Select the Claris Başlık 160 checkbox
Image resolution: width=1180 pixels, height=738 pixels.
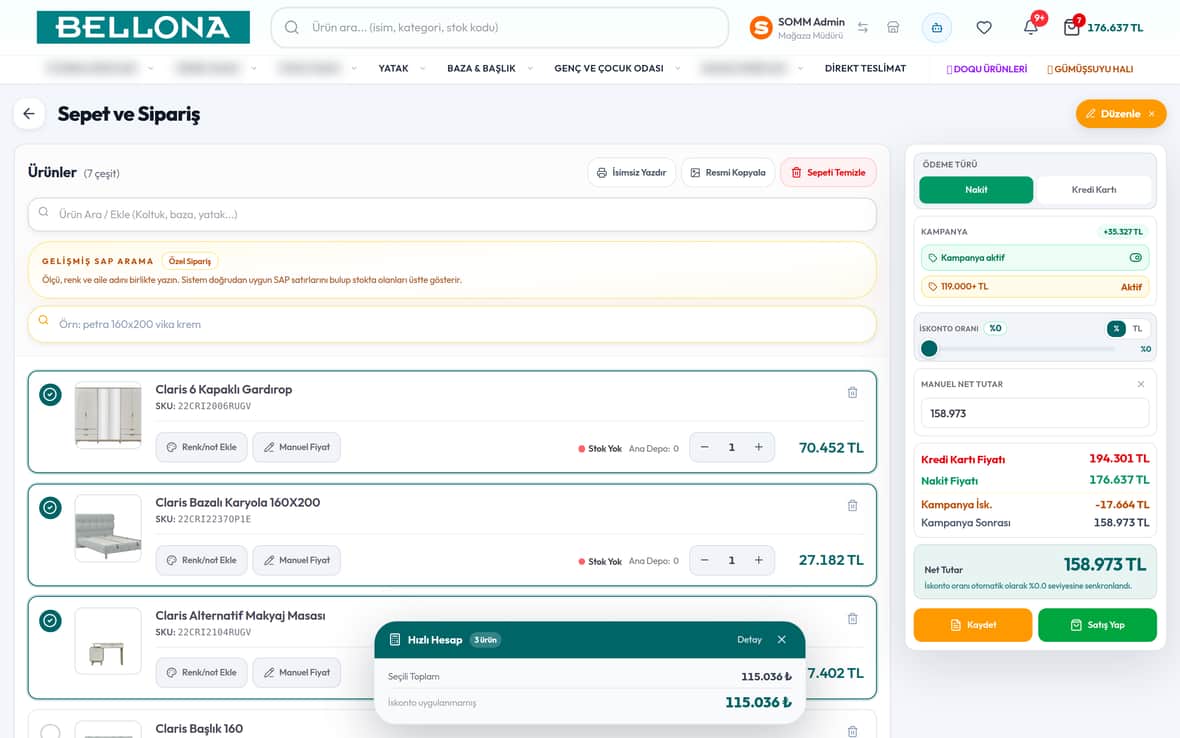pyautogui.click(x=50, y=732)
